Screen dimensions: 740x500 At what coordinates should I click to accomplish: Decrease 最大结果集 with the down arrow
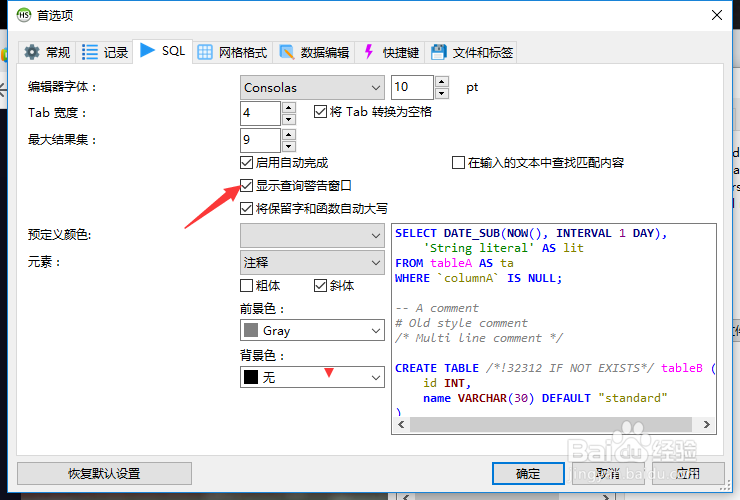(x=289, y=146)
